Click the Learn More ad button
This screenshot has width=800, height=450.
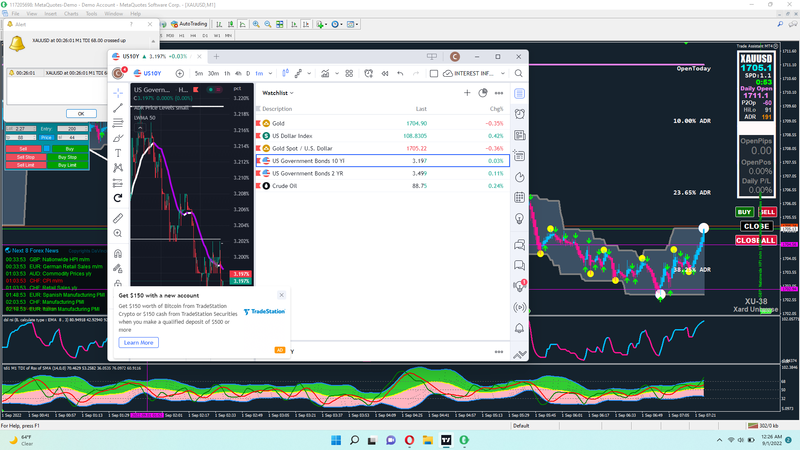(138, 343)
